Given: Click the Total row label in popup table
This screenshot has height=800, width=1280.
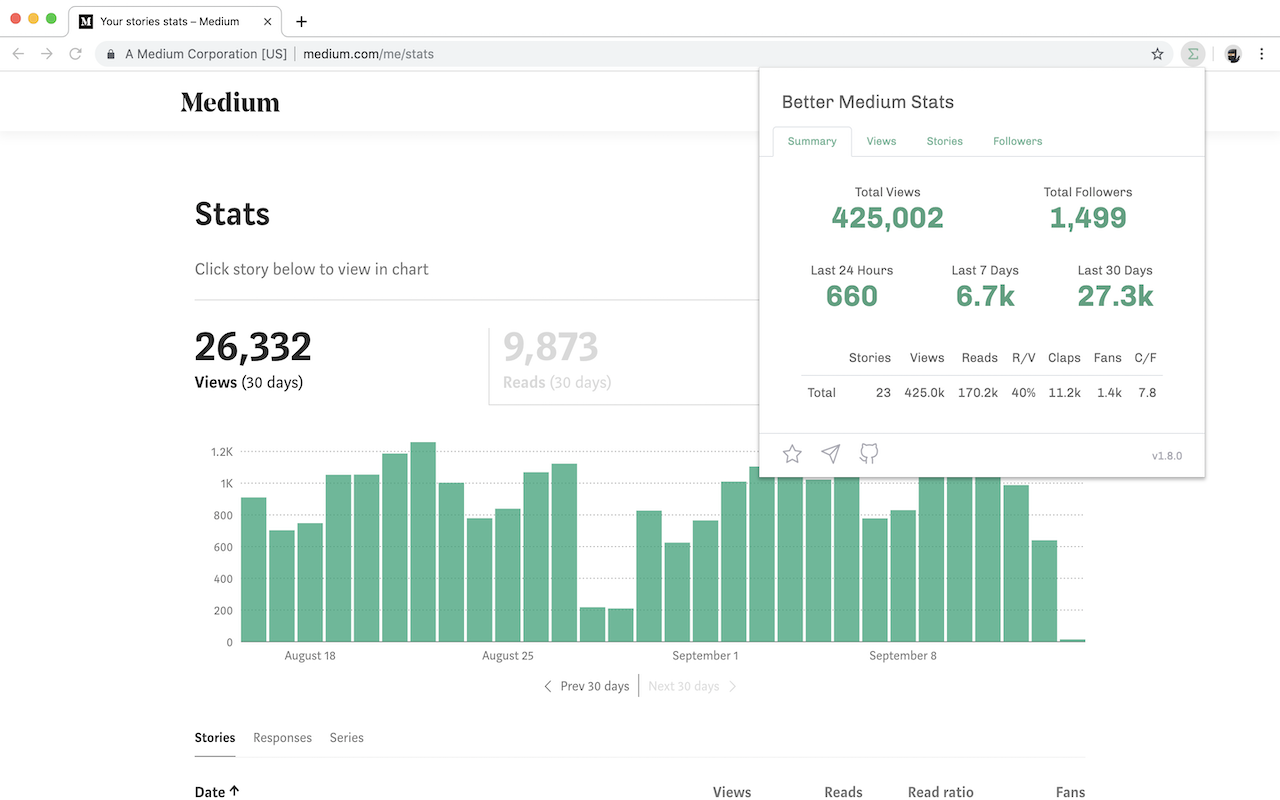Looking at the screenshot, I should point(822,393).
